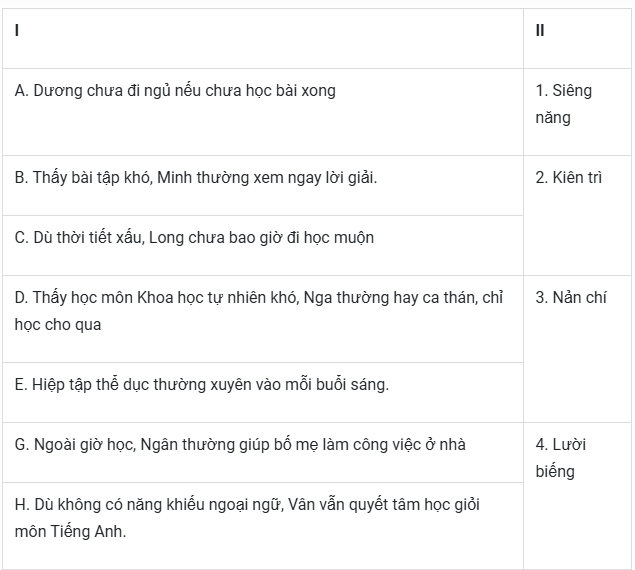The width and height of the screenshot is (635, 570).
Task: Select statement B about Minh xem lời giải
Action: (x=263, y=186)
